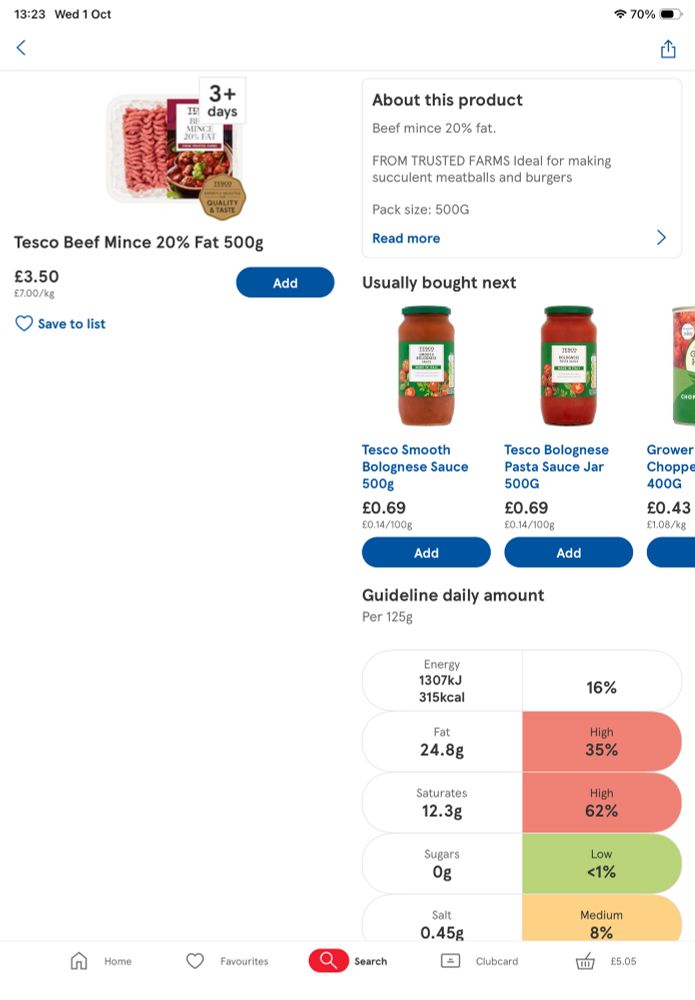This screenshot has height=1000, width=695.
Task: Tap the back arrow icon
Action: 21,48
